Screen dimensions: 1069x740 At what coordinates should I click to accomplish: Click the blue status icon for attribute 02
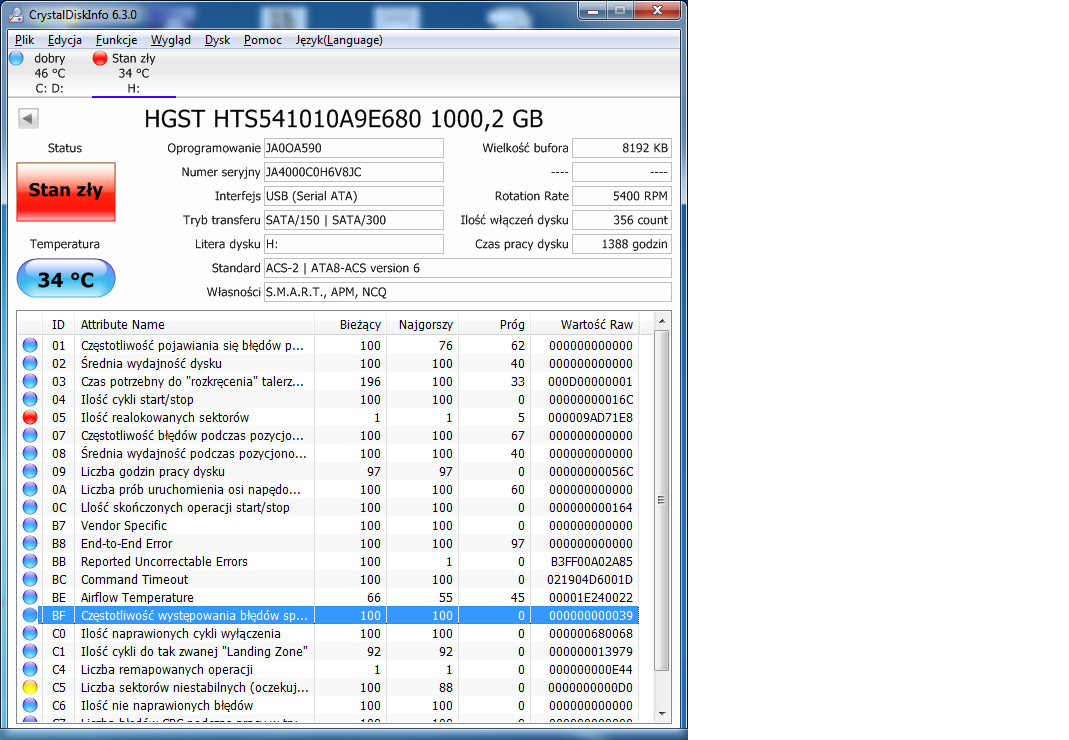click(x=30, y=364)
